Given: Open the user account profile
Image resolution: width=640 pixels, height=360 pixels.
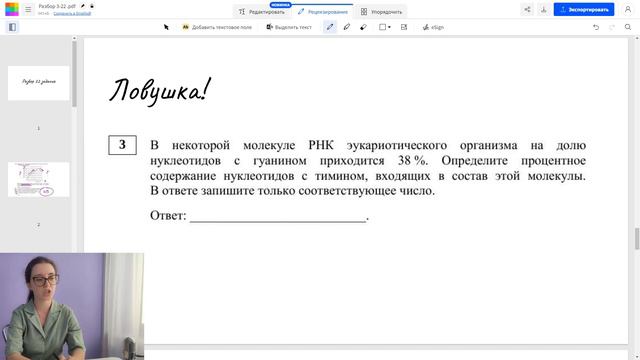Looking at the screenshot, I should [x=628, y=9].
